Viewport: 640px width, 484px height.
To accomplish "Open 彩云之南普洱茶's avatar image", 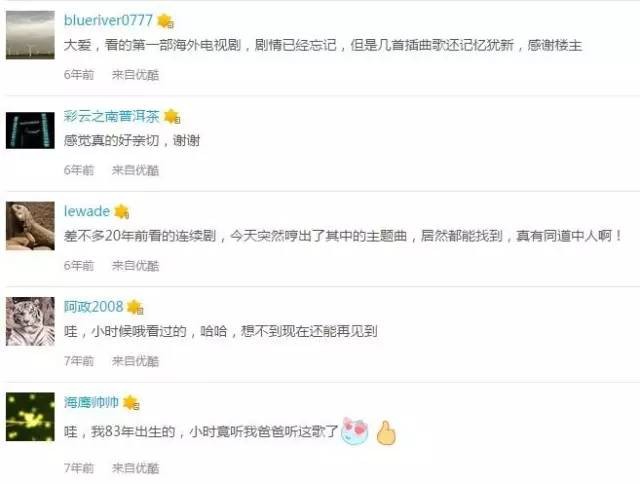I will click(x=30, y=131).
